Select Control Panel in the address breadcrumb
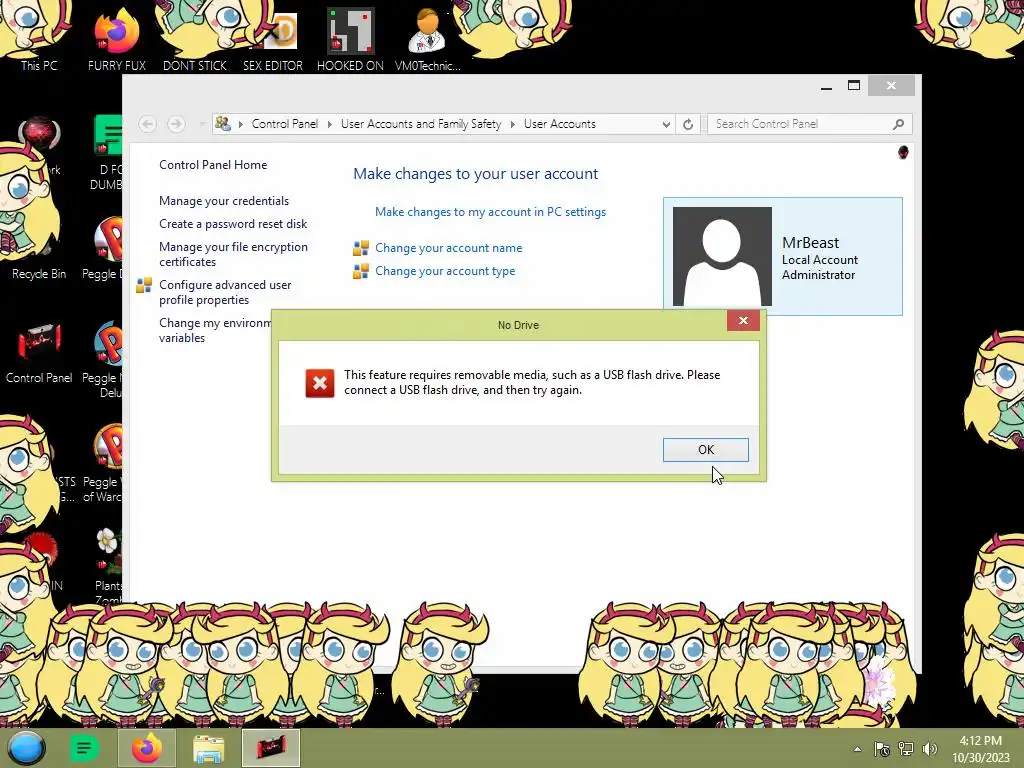 [285, 124]
